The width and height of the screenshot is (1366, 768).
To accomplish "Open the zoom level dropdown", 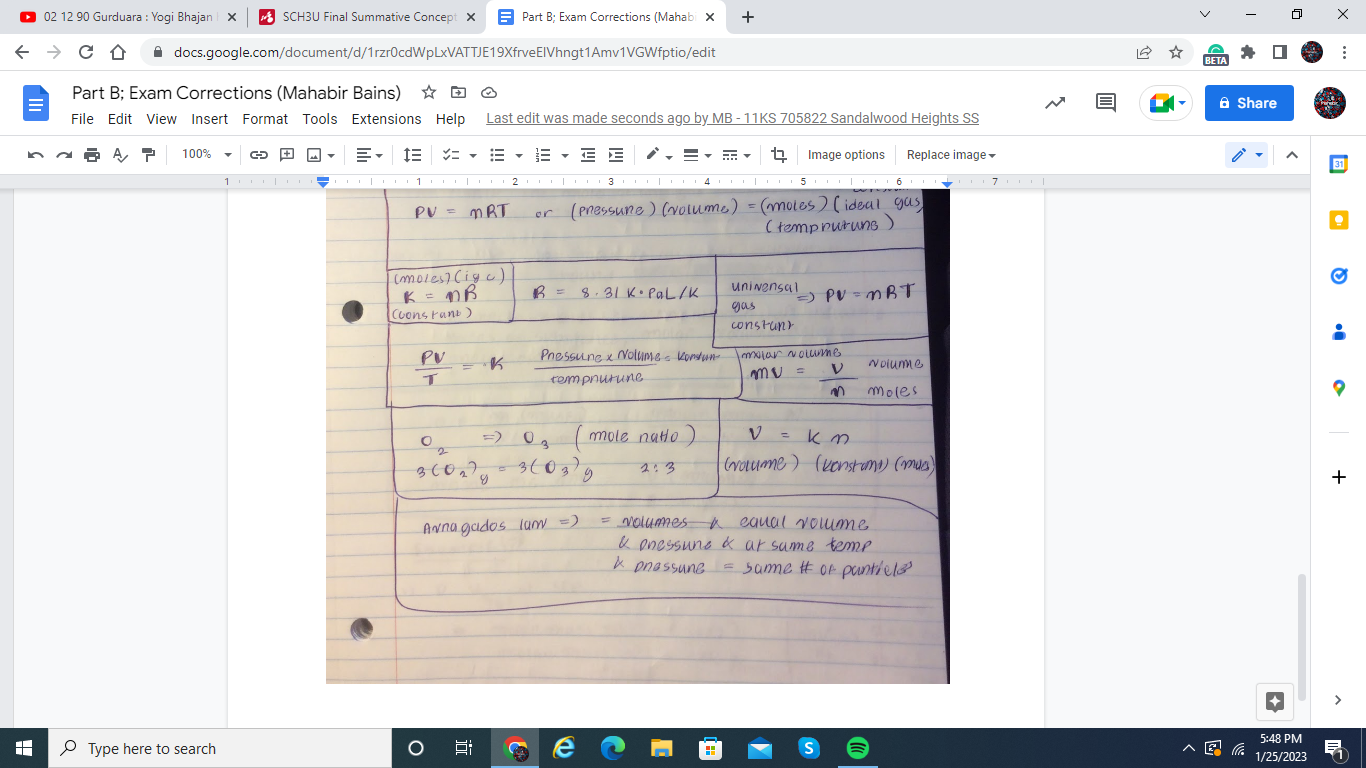I will point(205,155).
